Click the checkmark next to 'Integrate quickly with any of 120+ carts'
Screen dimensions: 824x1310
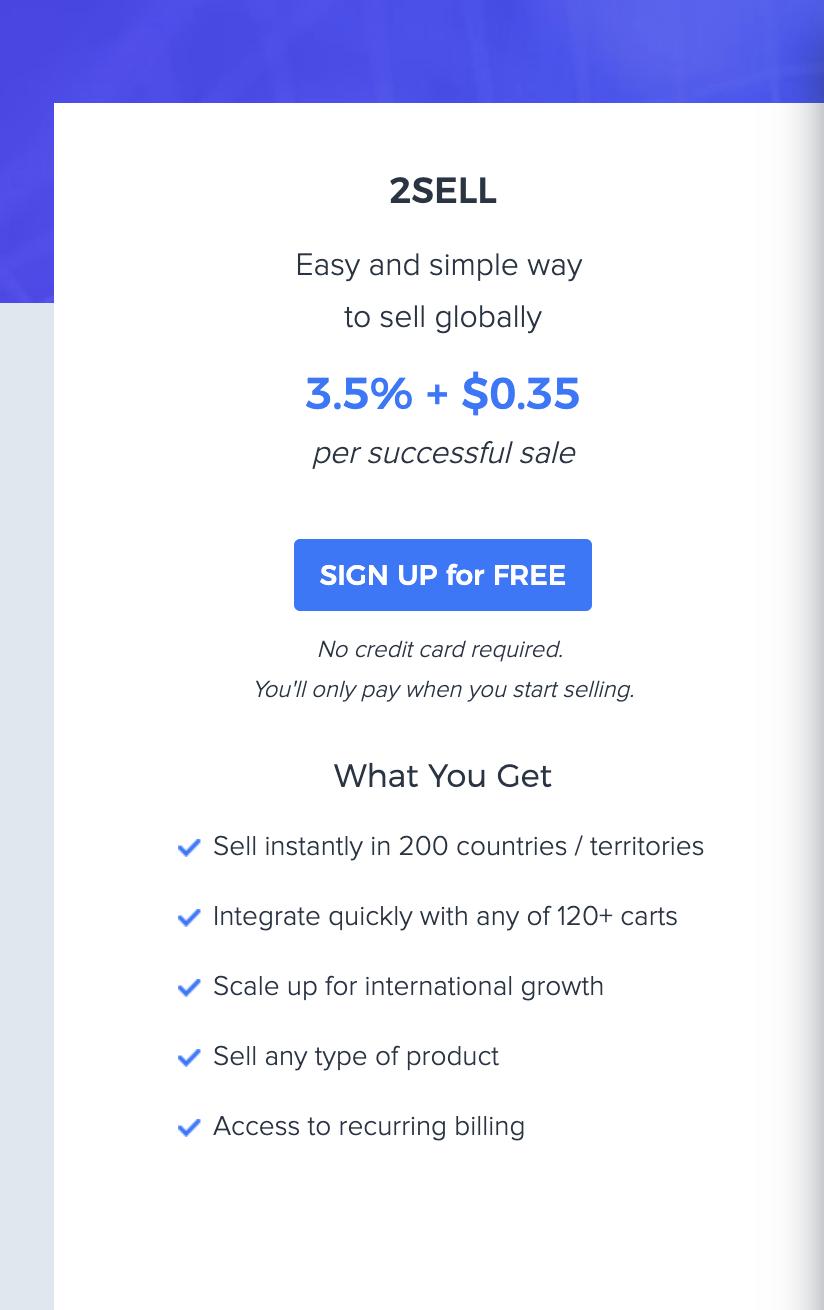coord(189,917)
